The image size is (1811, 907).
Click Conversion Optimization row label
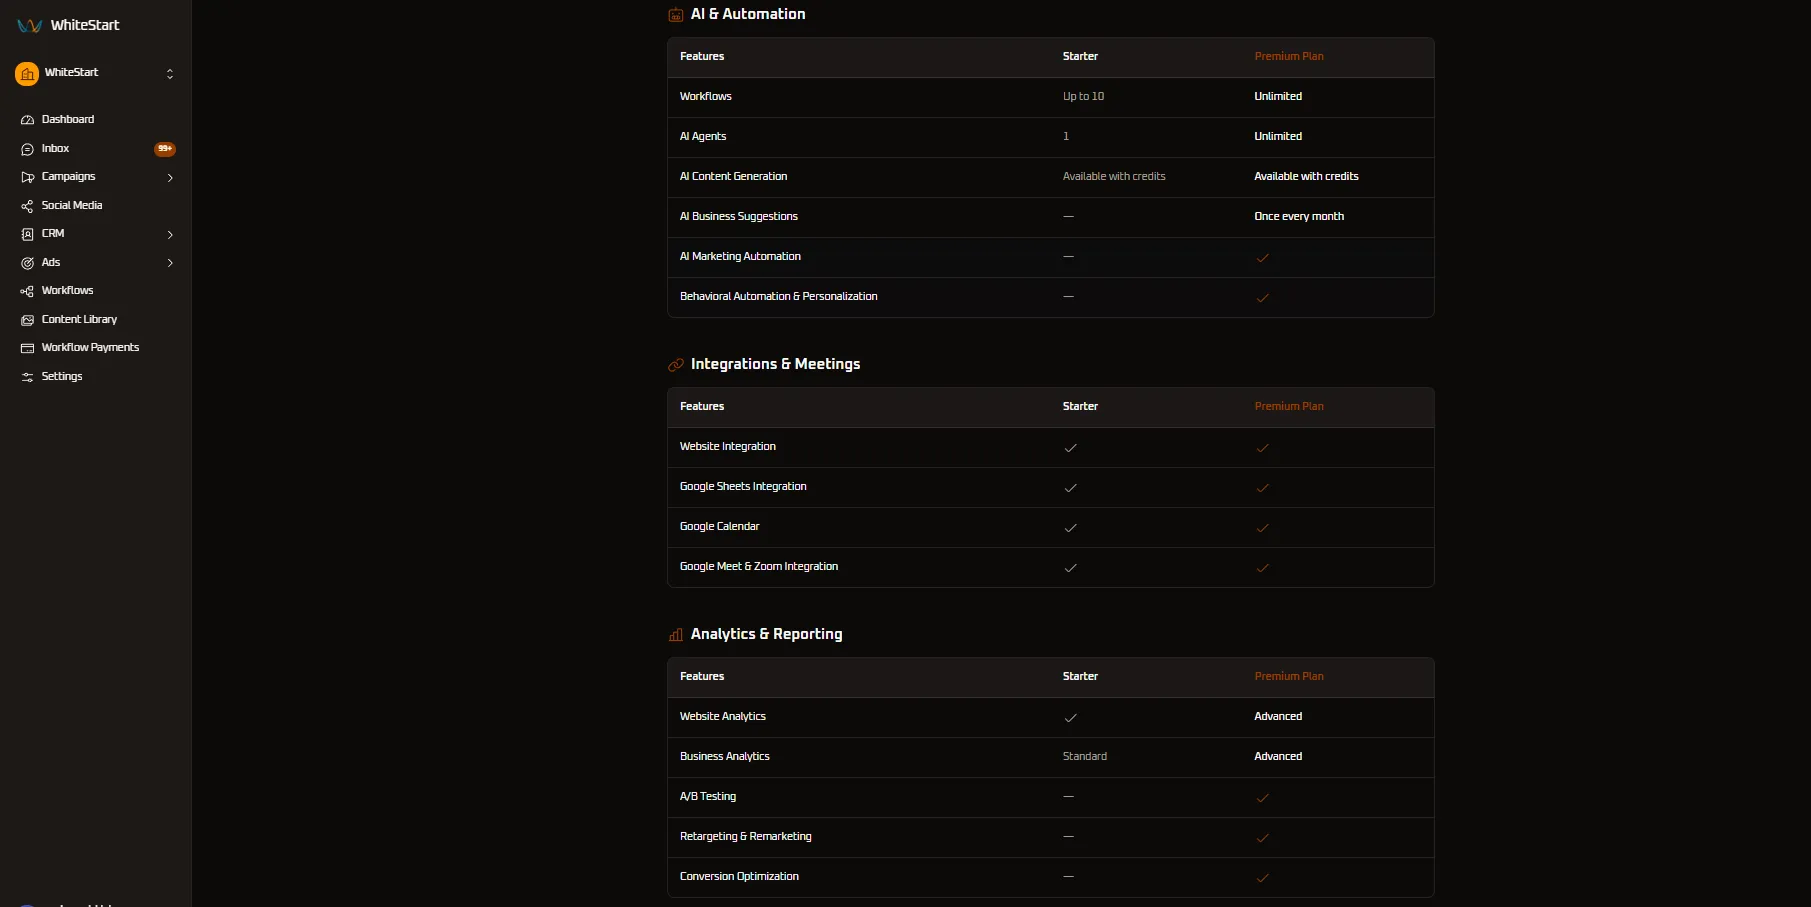(x=739, y=877)
